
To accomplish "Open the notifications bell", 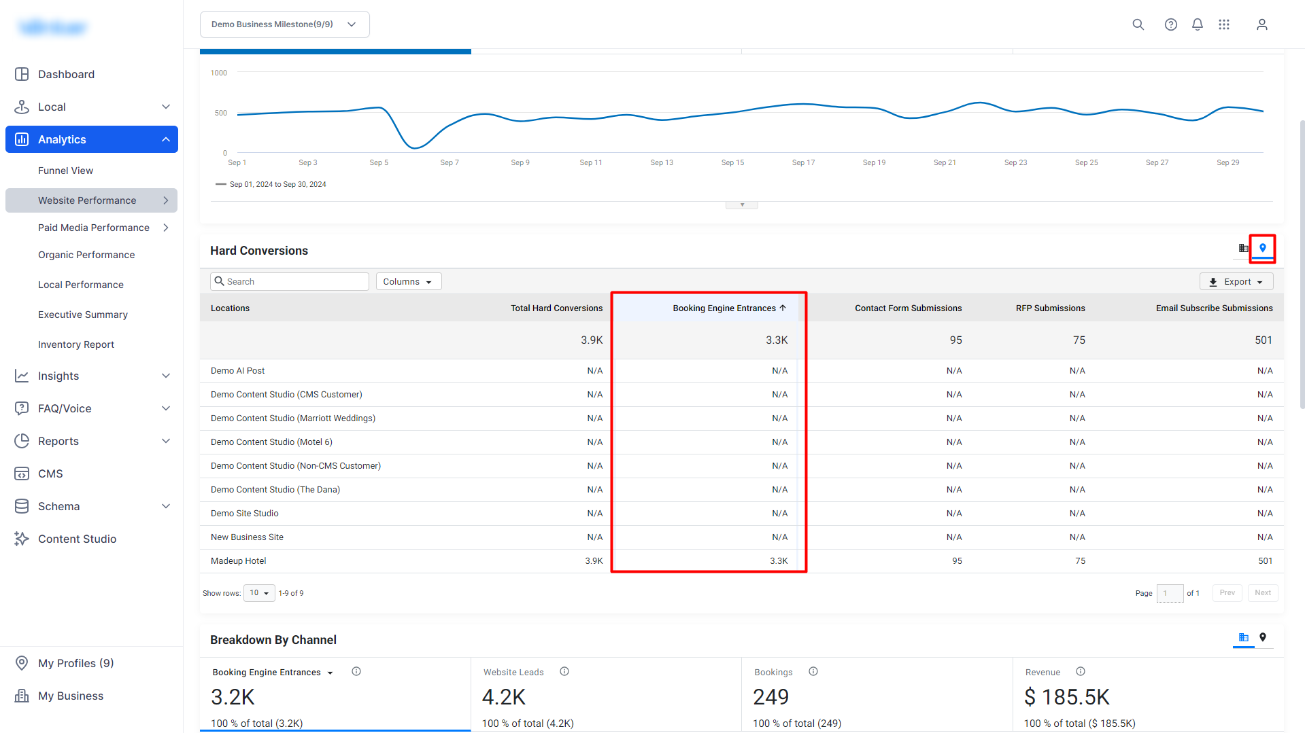I will tap(1197, 25).
